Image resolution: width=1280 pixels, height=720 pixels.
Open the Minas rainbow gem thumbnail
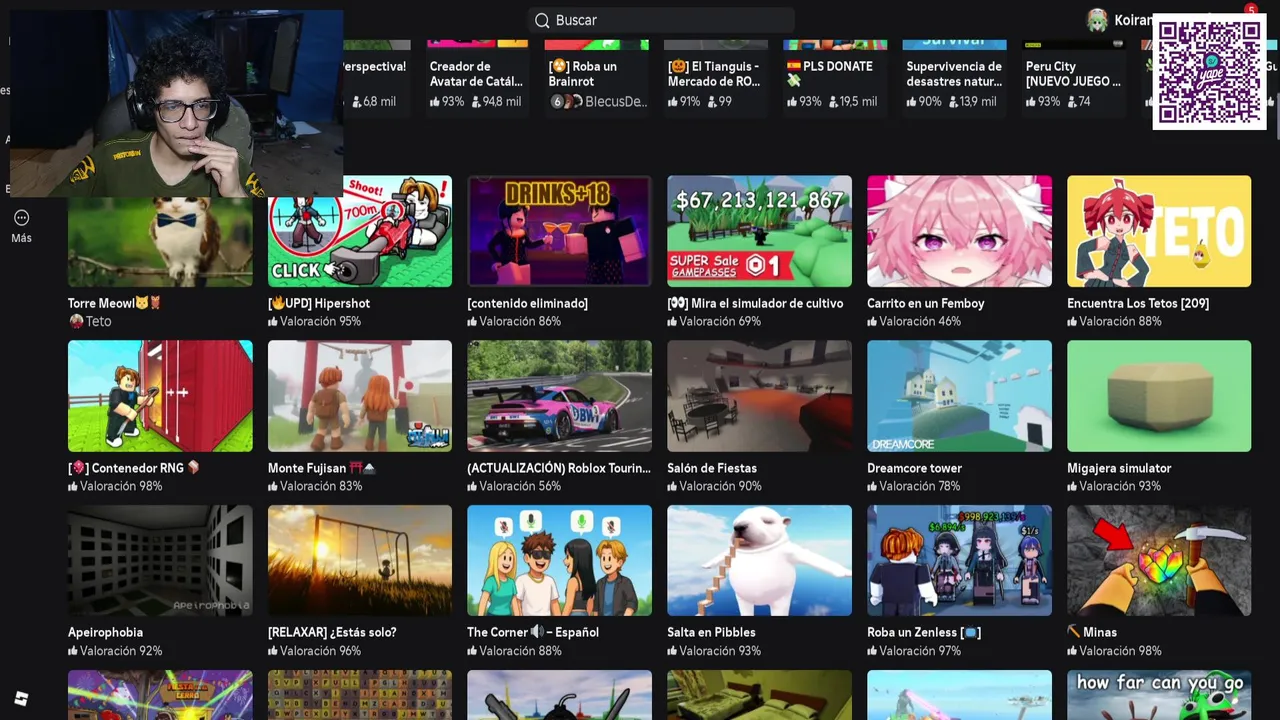tap(1159, 560)
